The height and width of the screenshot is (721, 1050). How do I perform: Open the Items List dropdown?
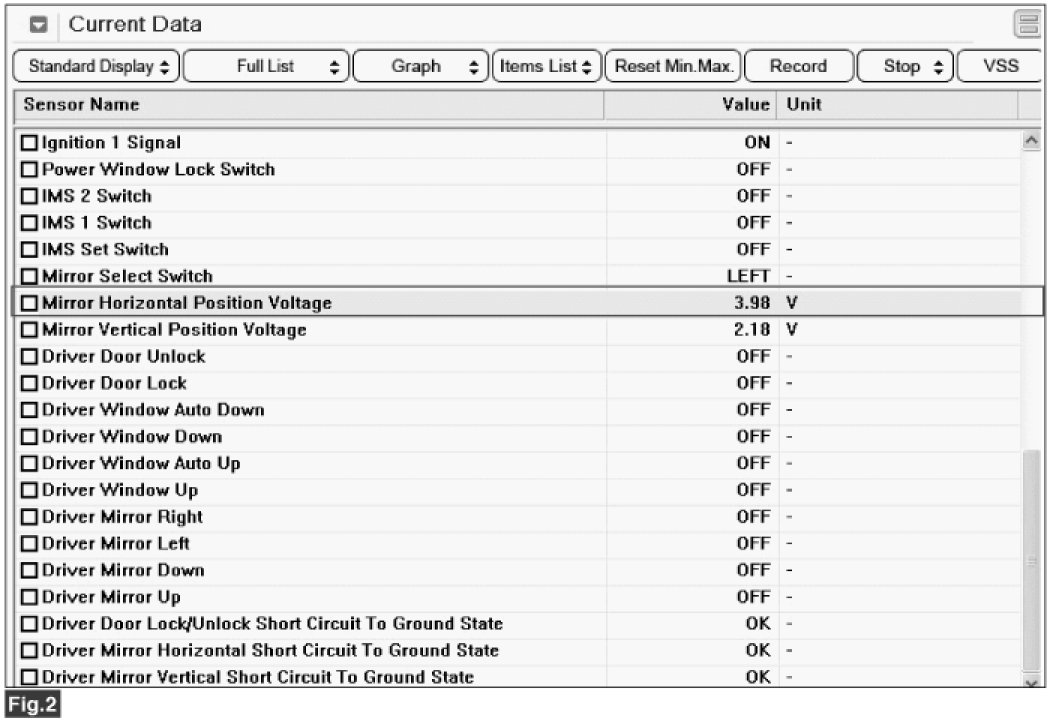[546, 67]
